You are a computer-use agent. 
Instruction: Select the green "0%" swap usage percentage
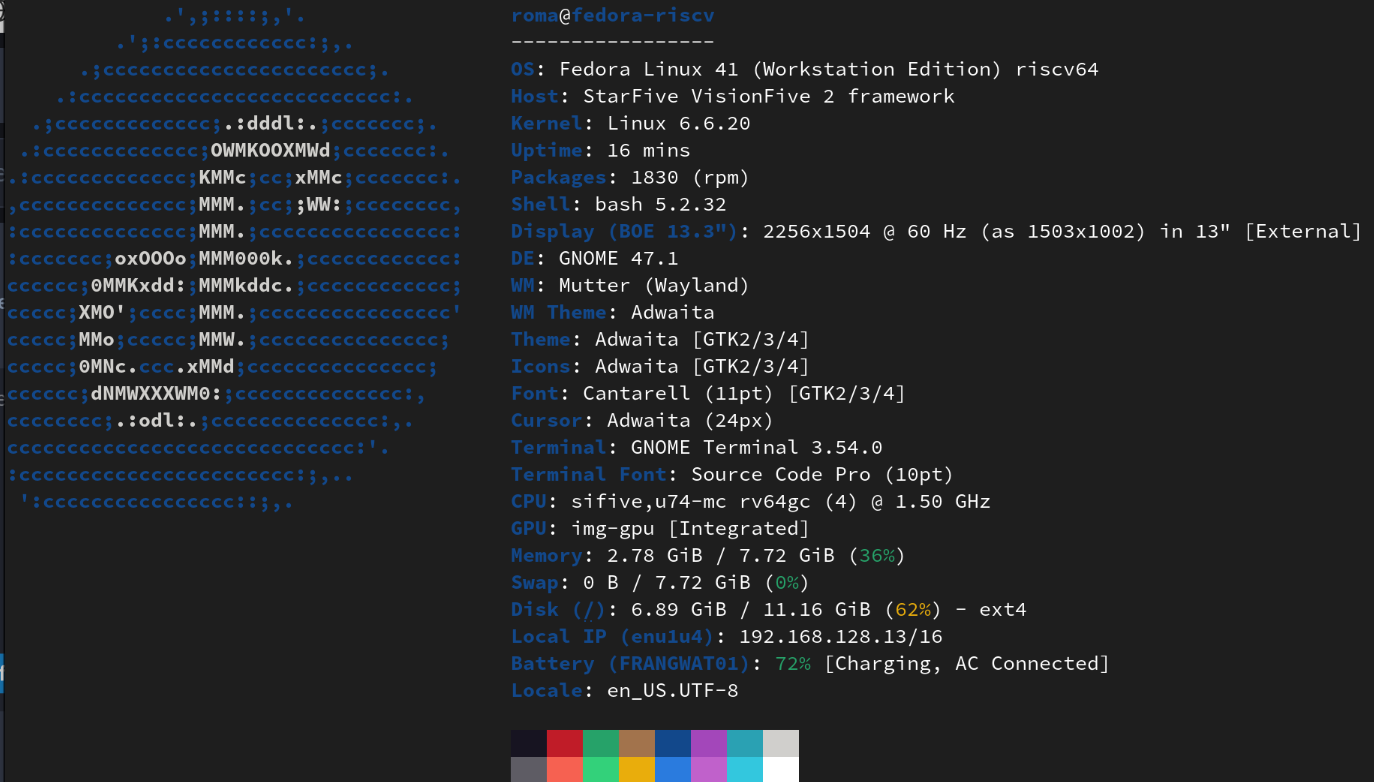coord(787,582)
